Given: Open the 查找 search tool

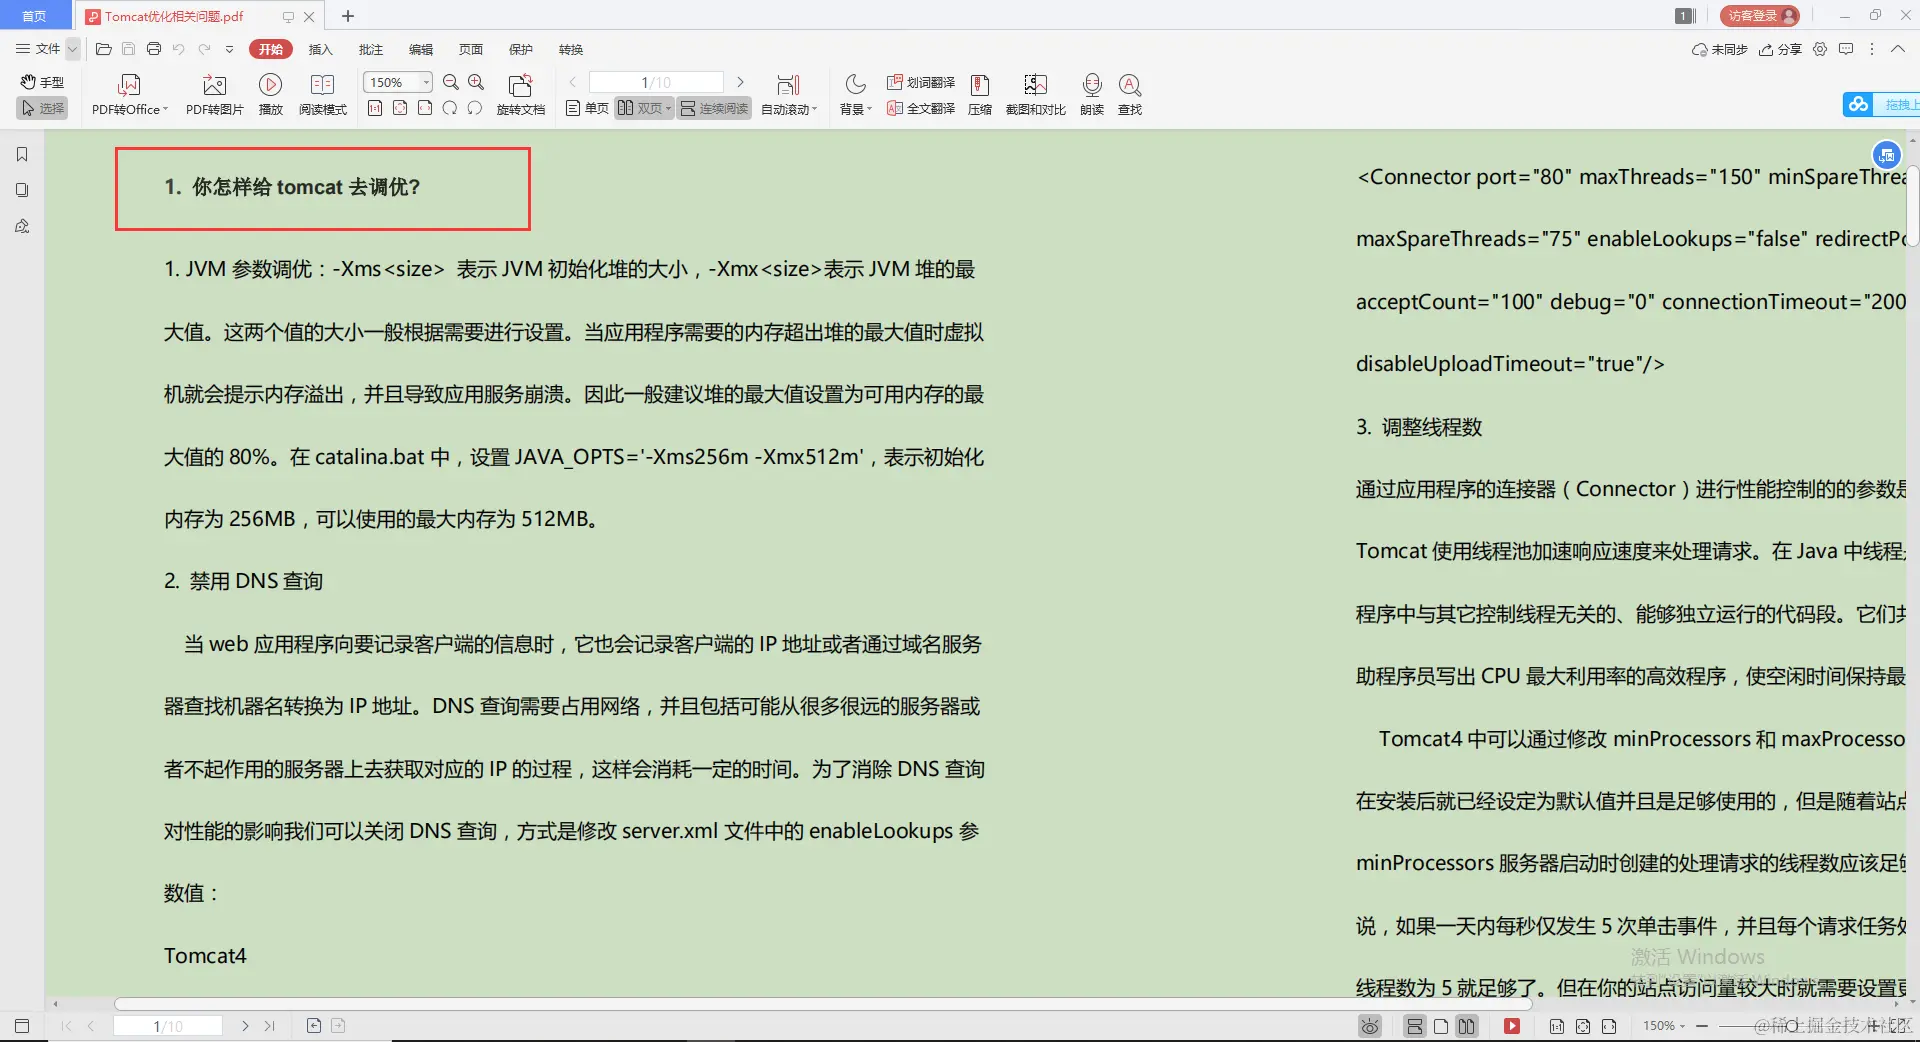Looking at the screenshot, I should click(x=1129, y=93).
